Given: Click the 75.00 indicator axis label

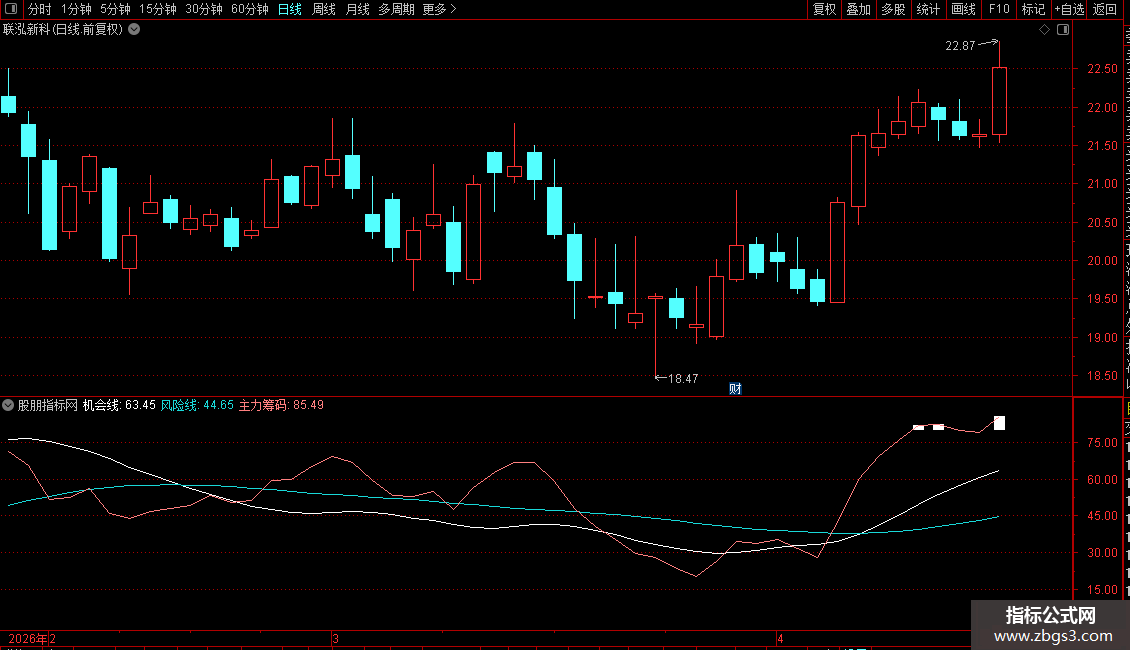Looking at the screenshot, I should tap(1102, 442).
